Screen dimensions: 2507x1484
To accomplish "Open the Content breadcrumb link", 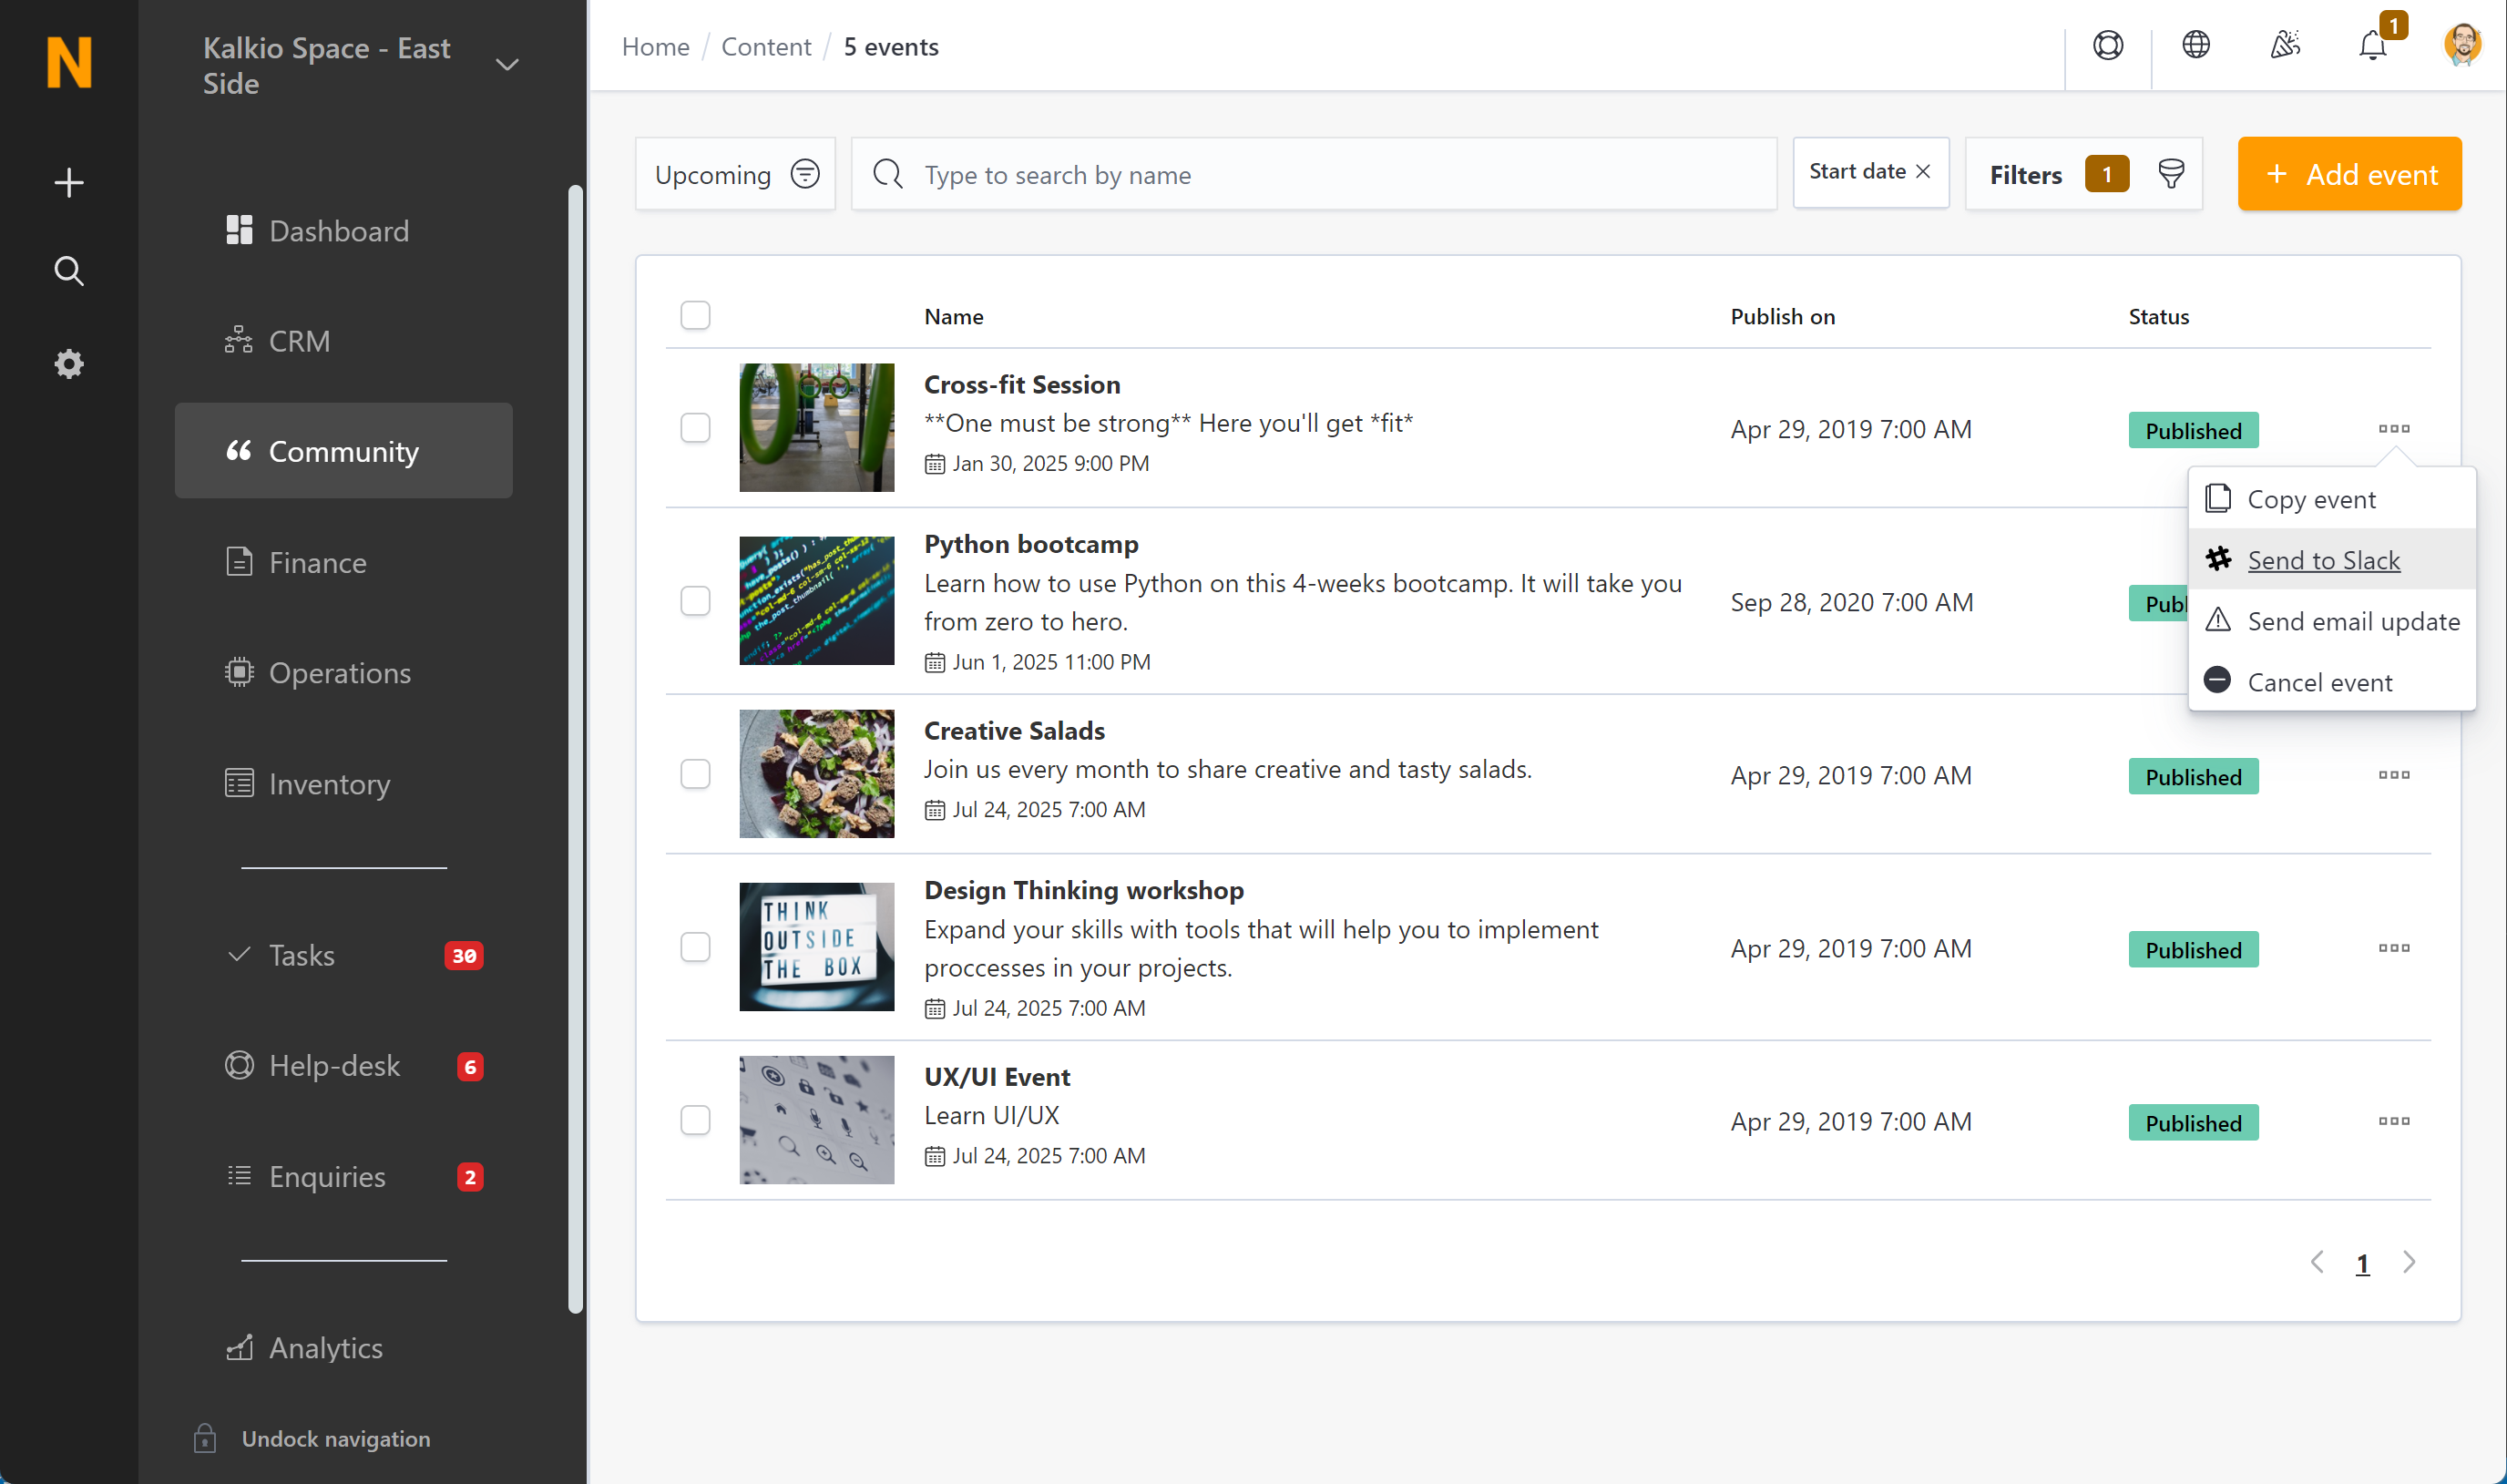I will tap(766, 47).
